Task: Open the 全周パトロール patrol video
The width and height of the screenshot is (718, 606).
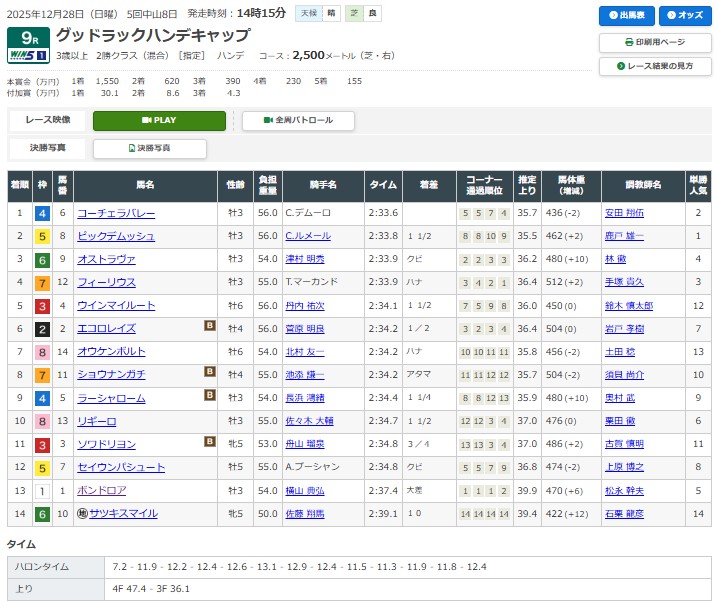Action: tap(298, 120)
